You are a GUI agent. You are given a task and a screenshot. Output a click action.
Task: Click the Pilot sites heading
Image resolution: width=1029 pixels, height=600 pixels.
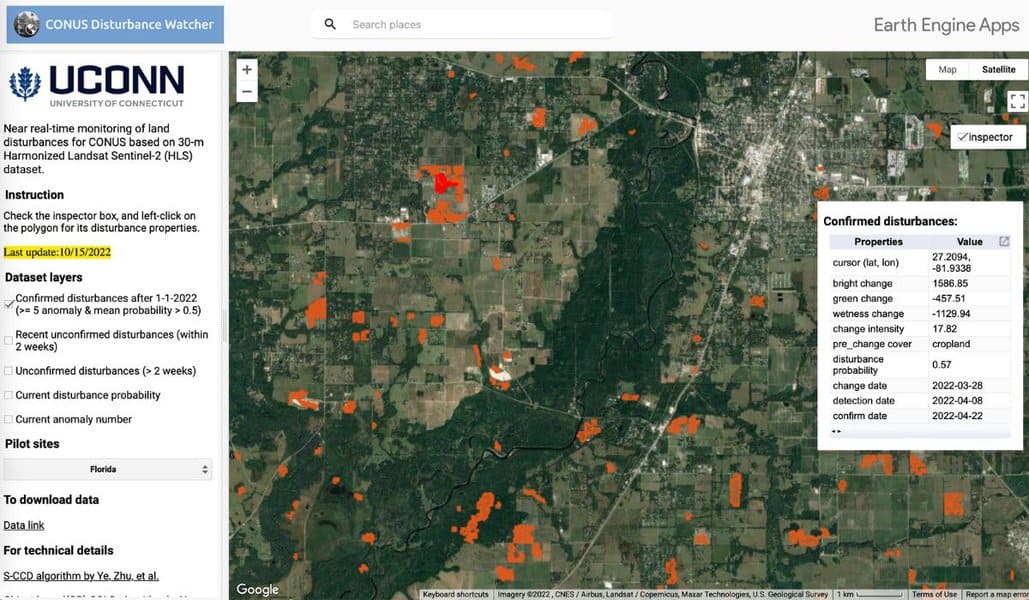(x=32, y=444)
